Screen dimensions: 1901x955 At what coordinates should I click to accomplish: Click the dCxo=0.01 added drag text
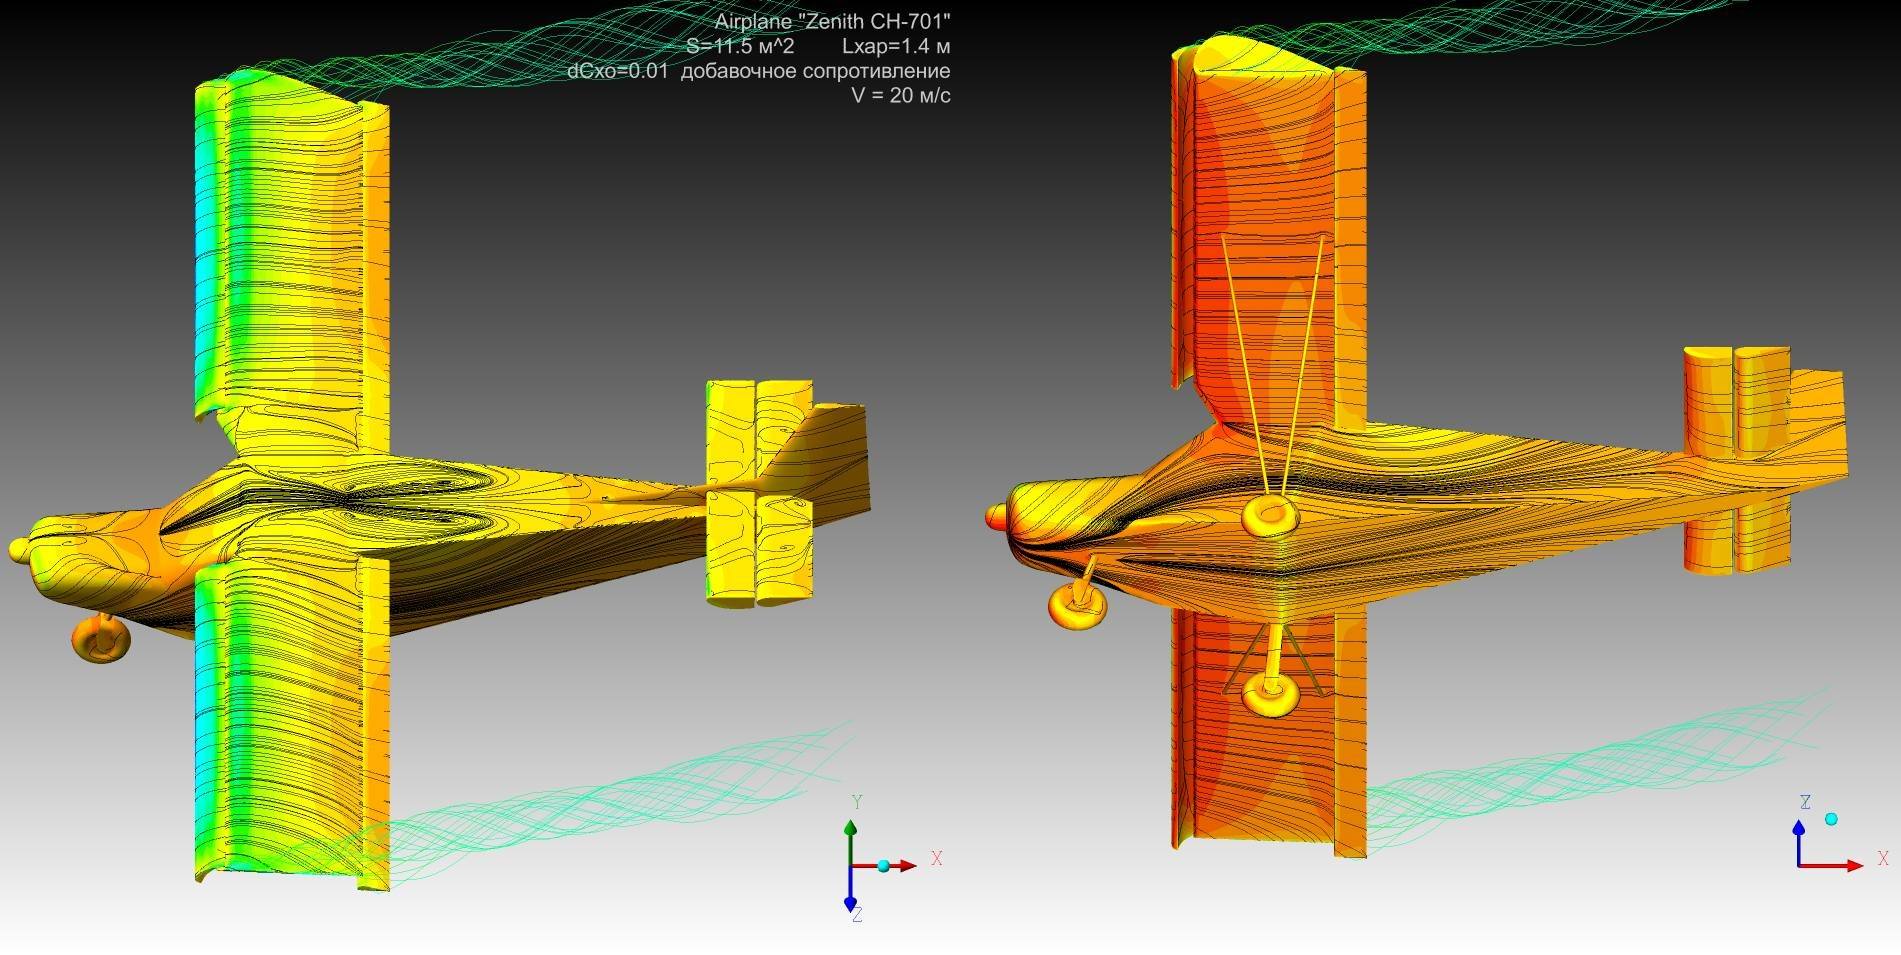(x=758, y=71)
